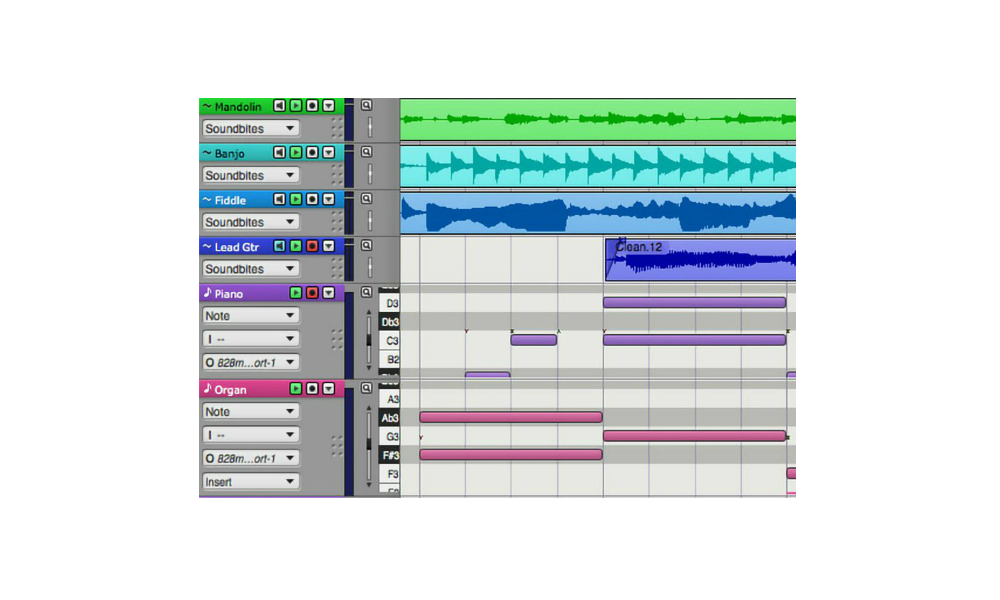The image size is (1000, 600).
Task: Click Banjo track's magnifier zoom icon
Action: [x=366, y=152]
